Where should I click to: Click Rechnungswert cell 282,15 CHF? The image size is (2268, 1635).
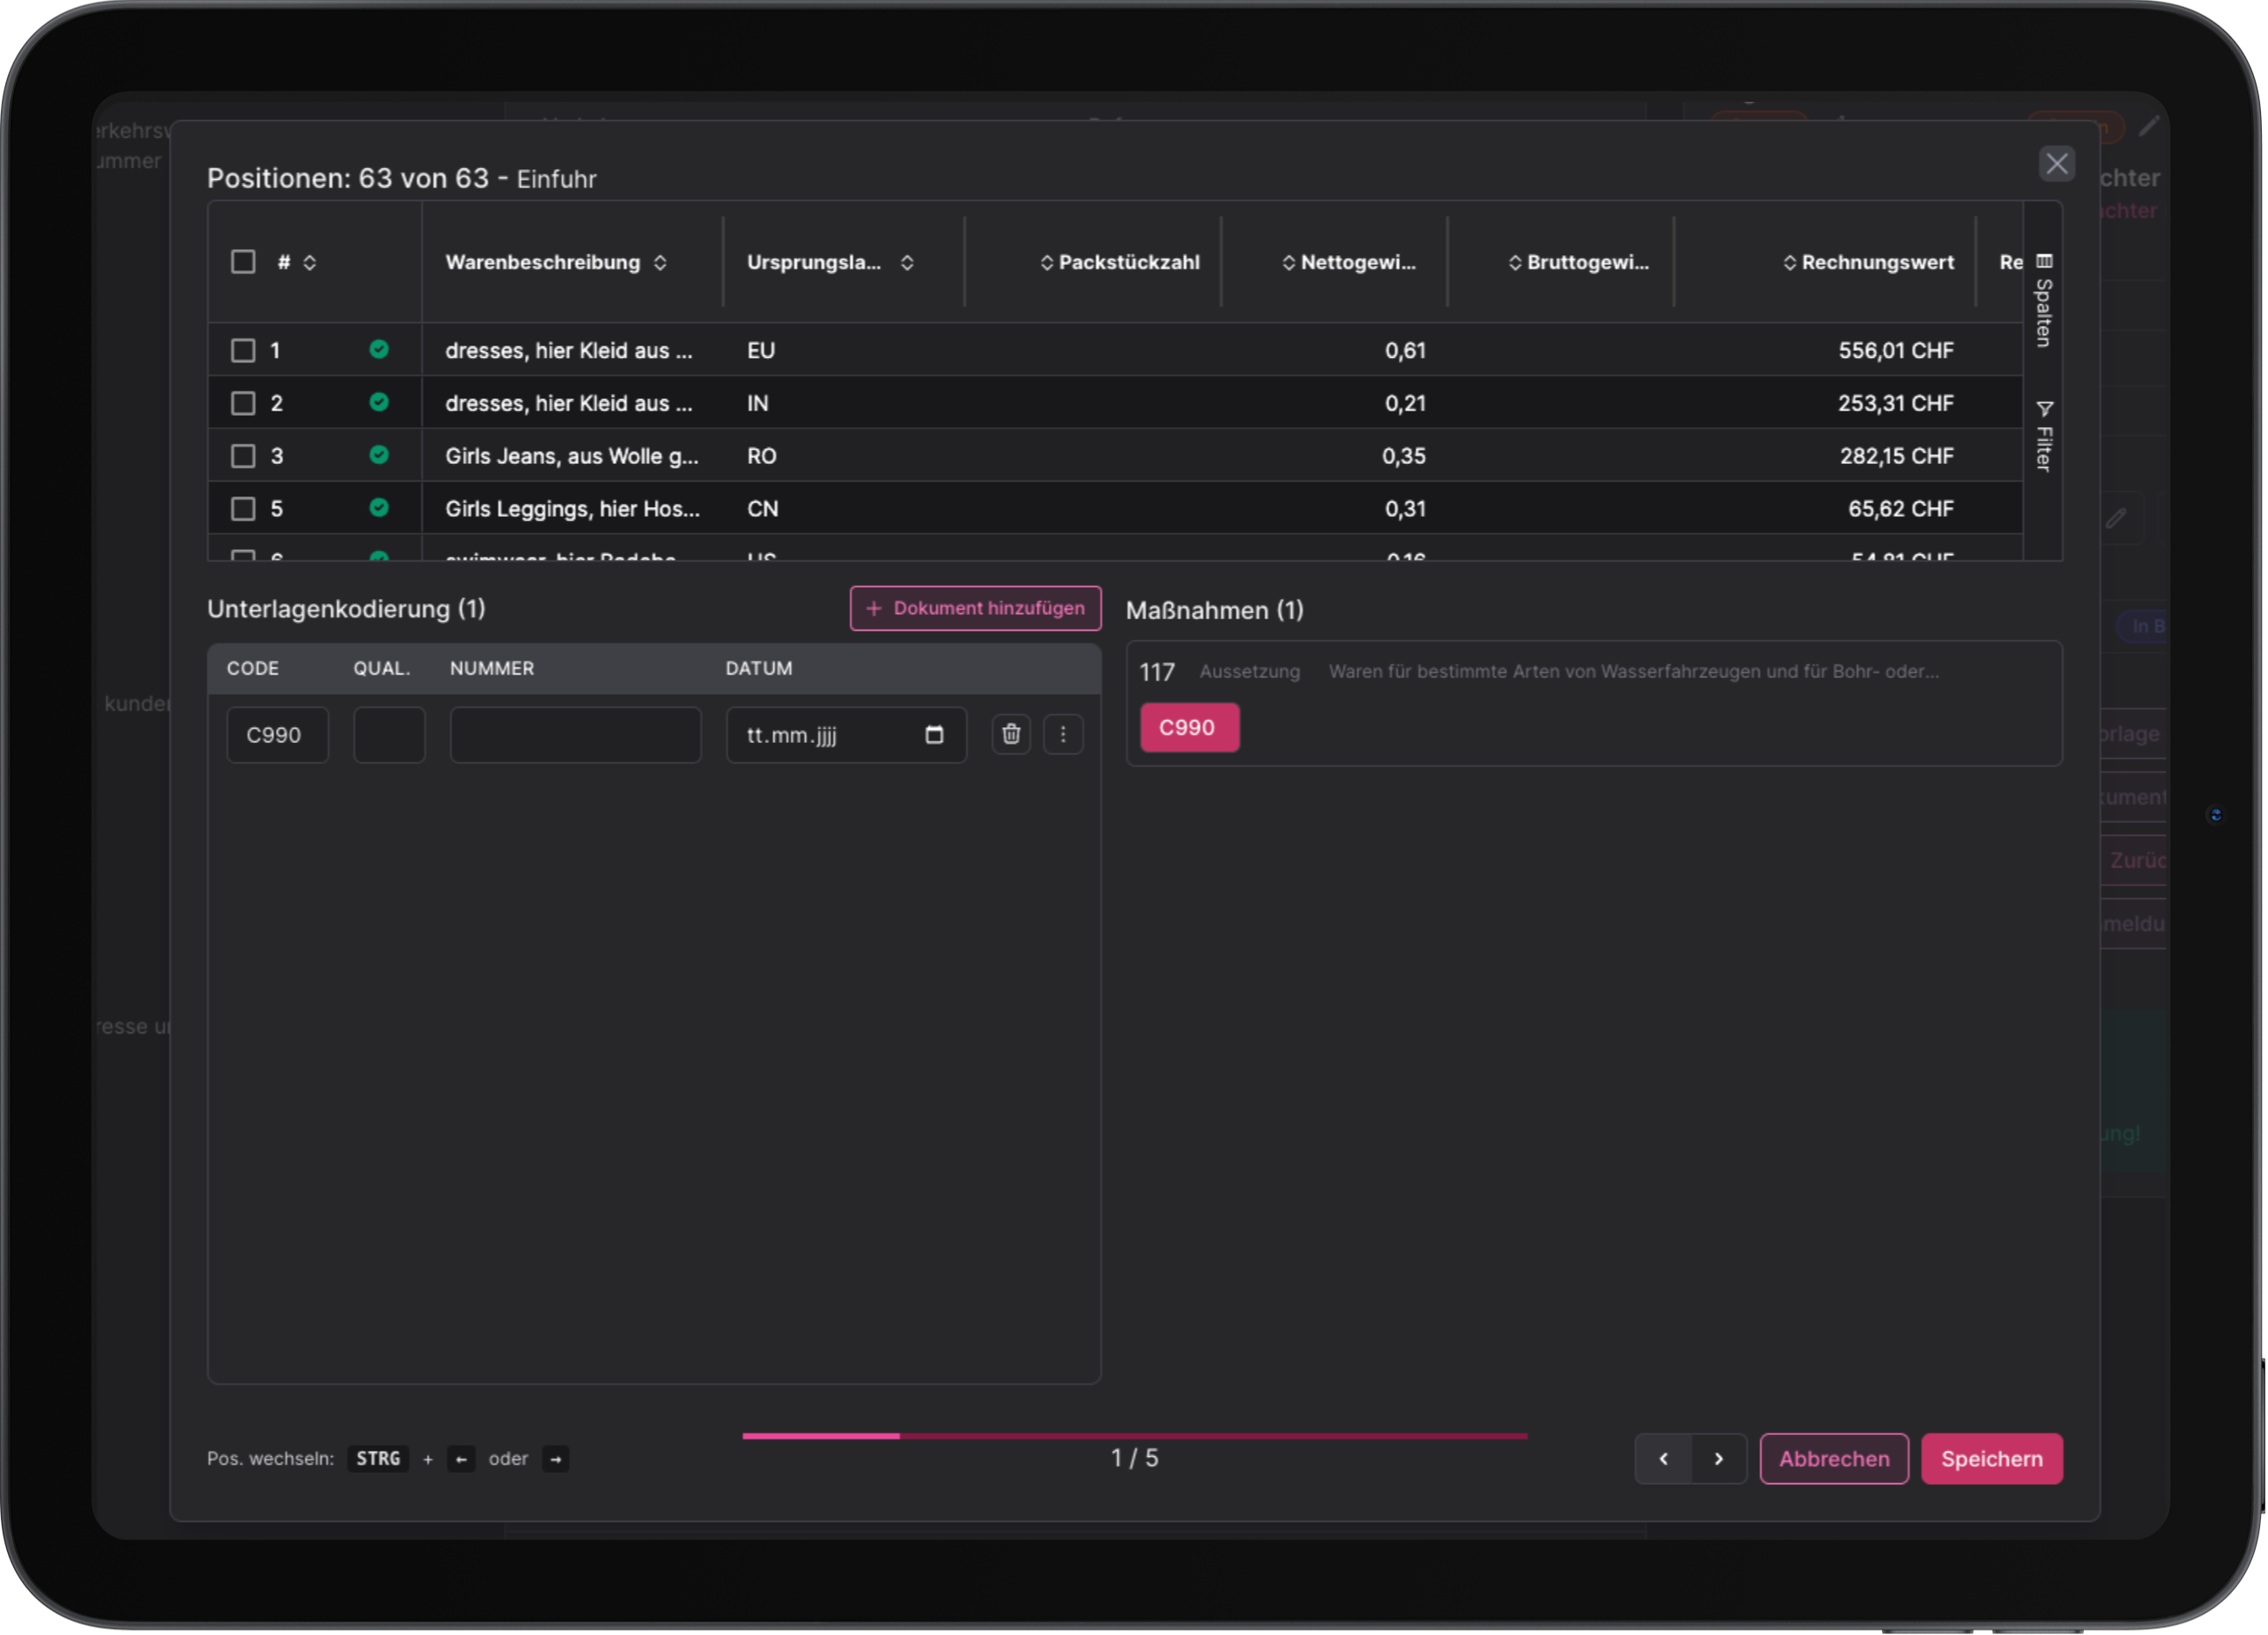(1896, 457)
